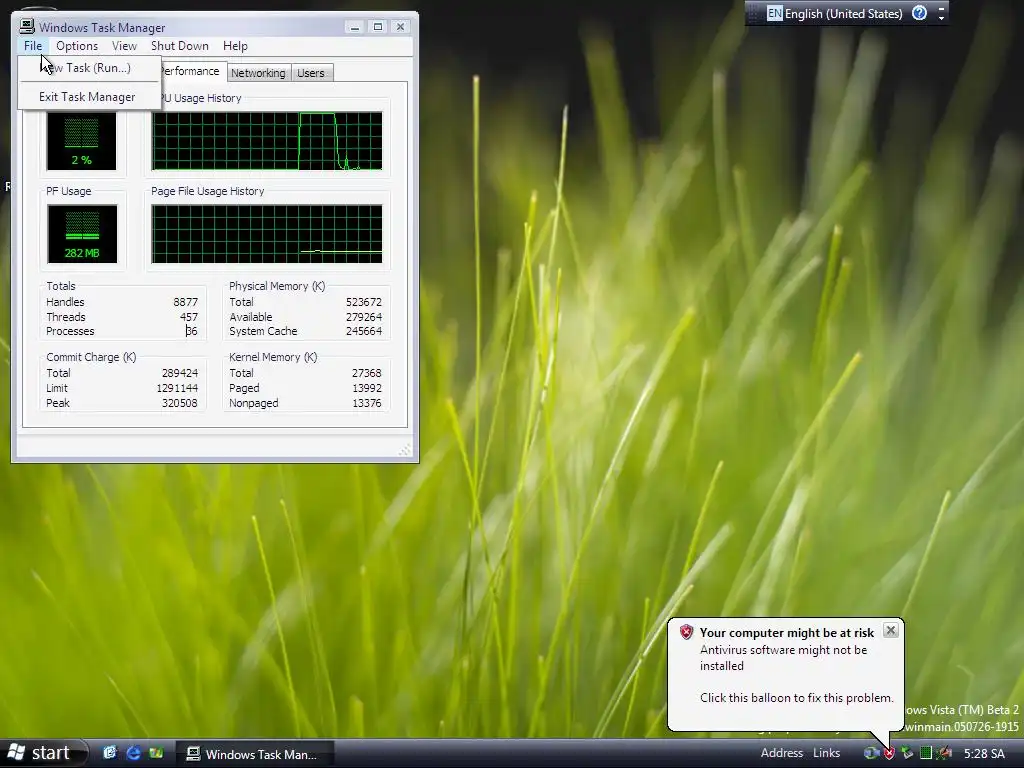Click the taskbar clock 5:28 SA
The height and width of the screenshot is (768, 1024).
tap(984, 754)
